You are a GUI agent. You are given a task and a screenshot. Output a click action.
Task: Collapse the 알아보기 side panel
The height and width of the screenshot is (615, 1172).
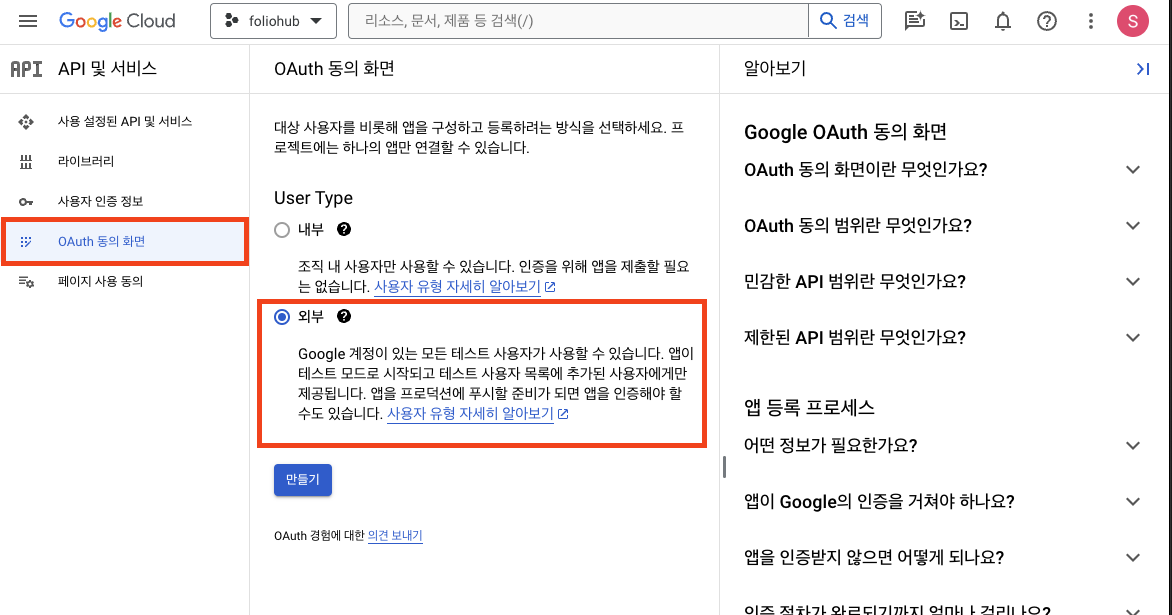[x=1143, y=69]
